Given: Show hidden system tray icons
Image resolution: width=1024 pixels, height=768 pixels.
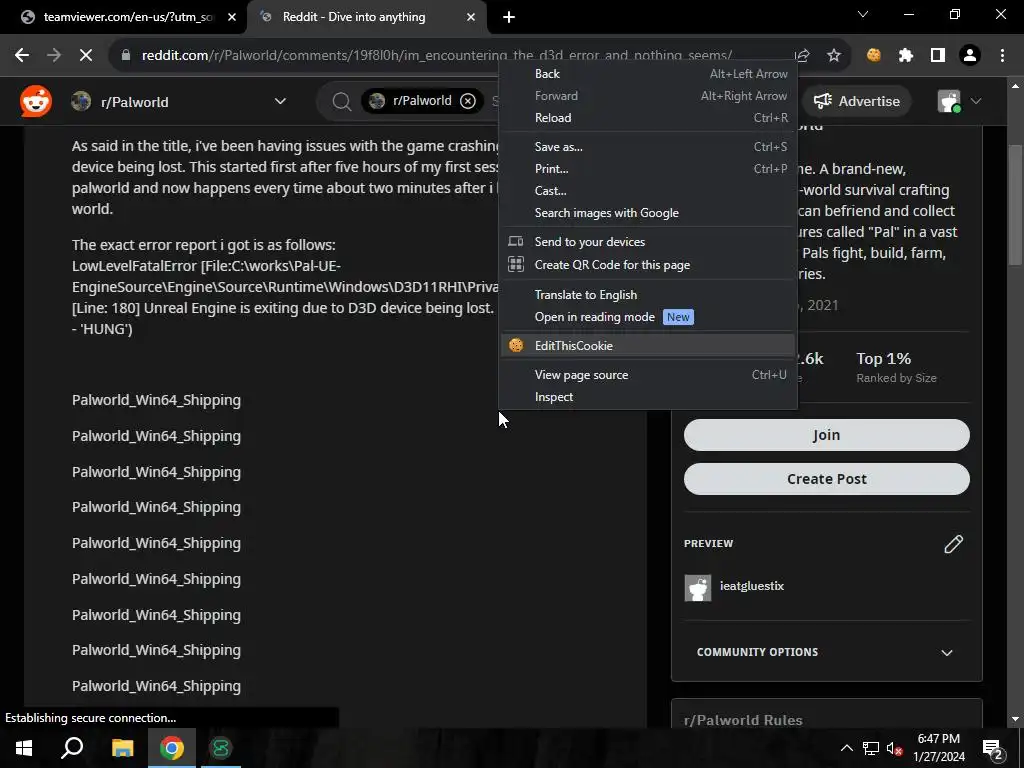Looking at the screenshot, I should coord(846,748).
